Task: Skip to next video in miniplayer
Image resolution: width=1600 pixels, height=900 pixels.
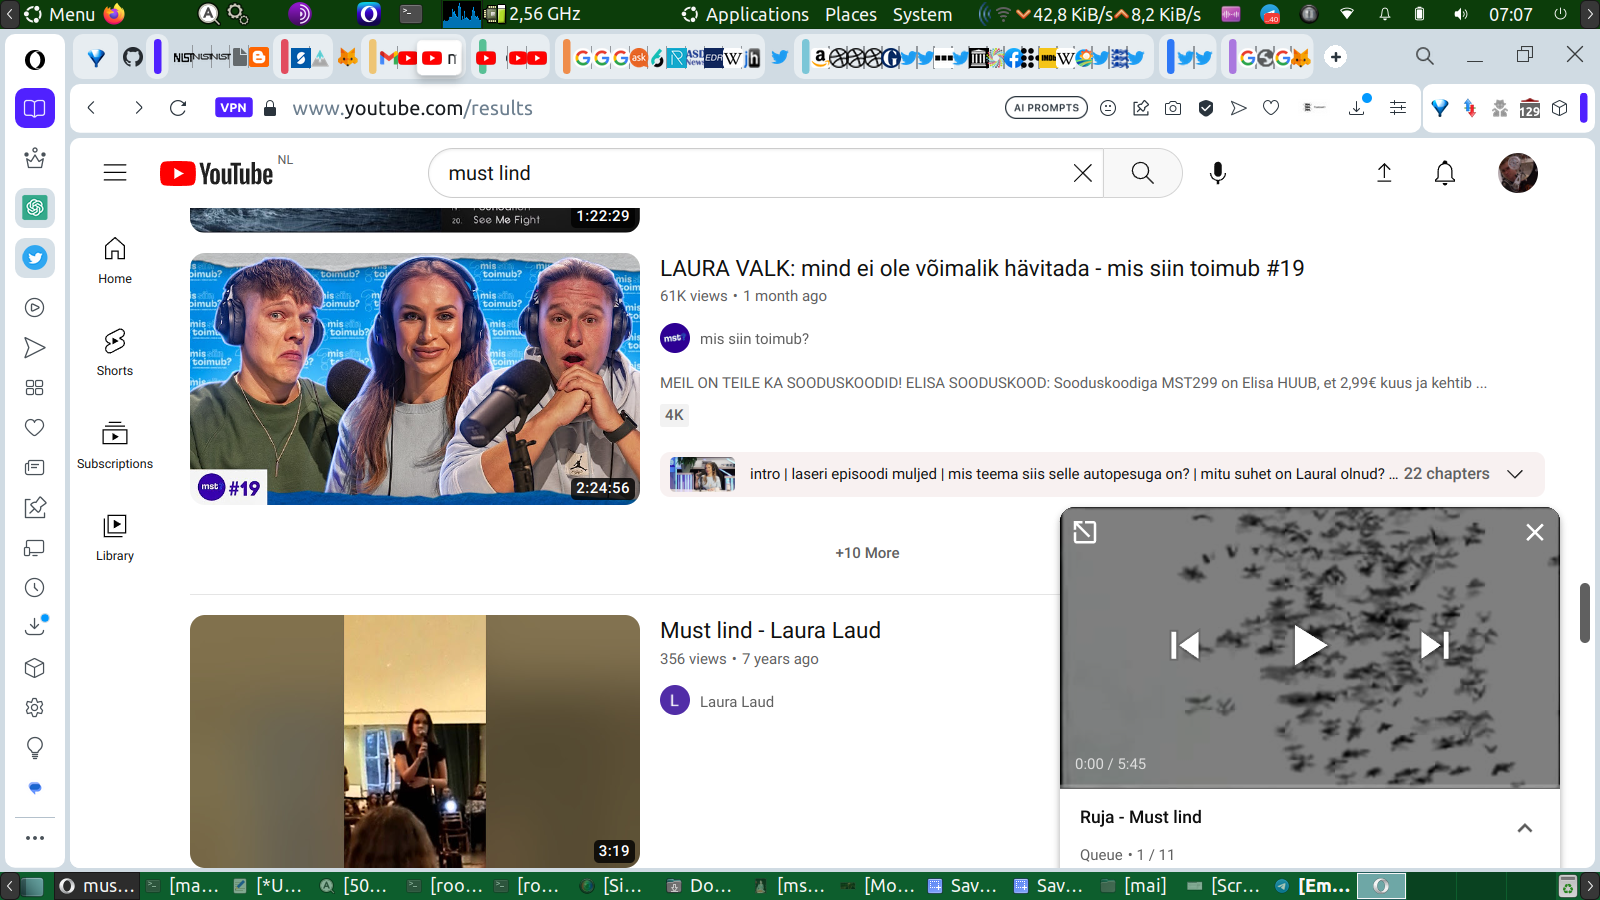Action: point(1435,645)
